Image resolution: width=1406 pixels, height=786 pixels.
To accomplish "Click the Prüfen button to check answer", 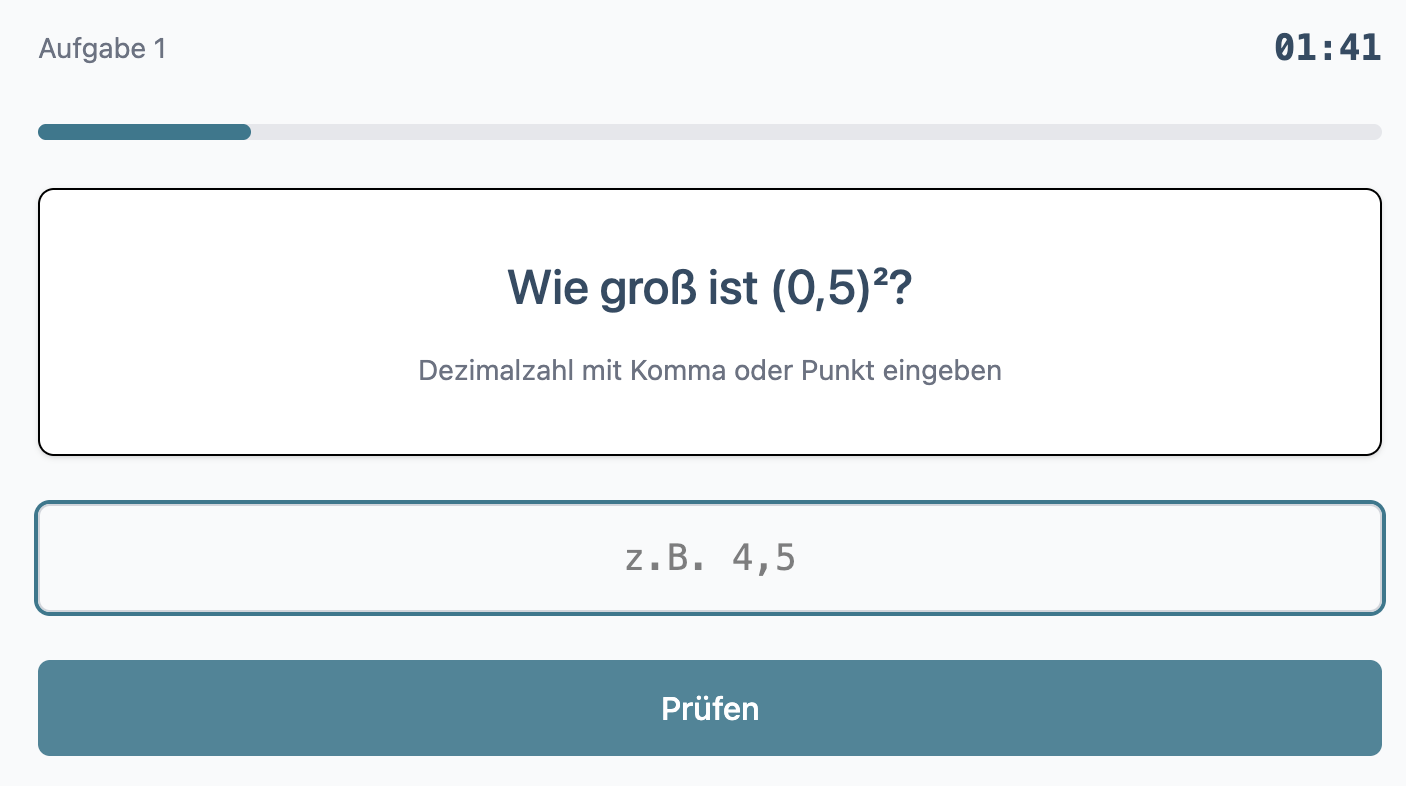I will 710,708.
